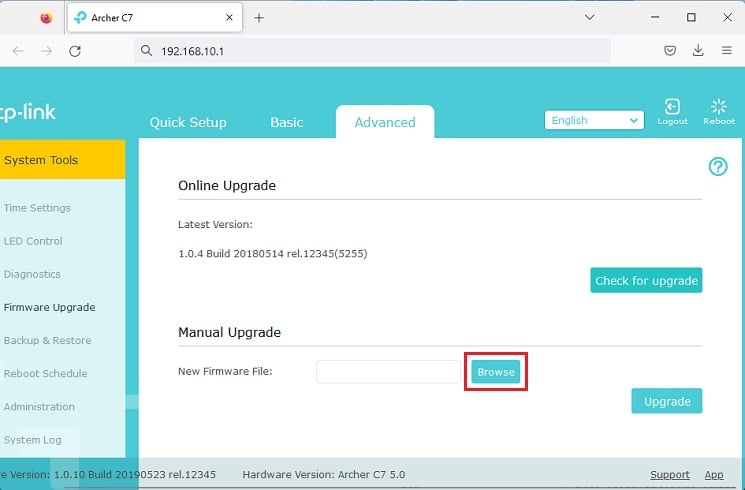This screenshot has height=490, width=745.
Task: Click the Manual Upgrade heading
Action: tap(229, 332)
